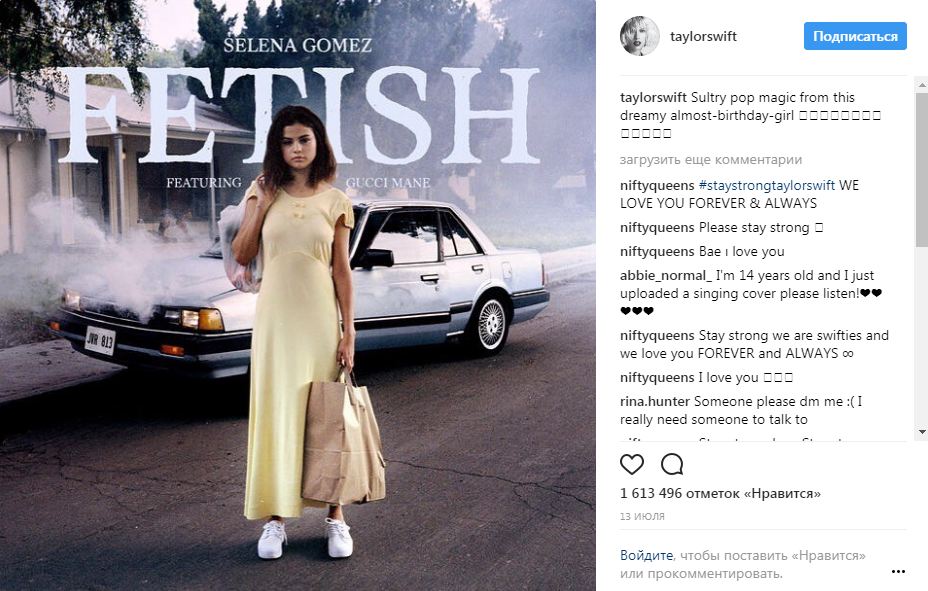Open the taylorswift profile avatar
Screen dimensions: 928x591
click(639, 36)
